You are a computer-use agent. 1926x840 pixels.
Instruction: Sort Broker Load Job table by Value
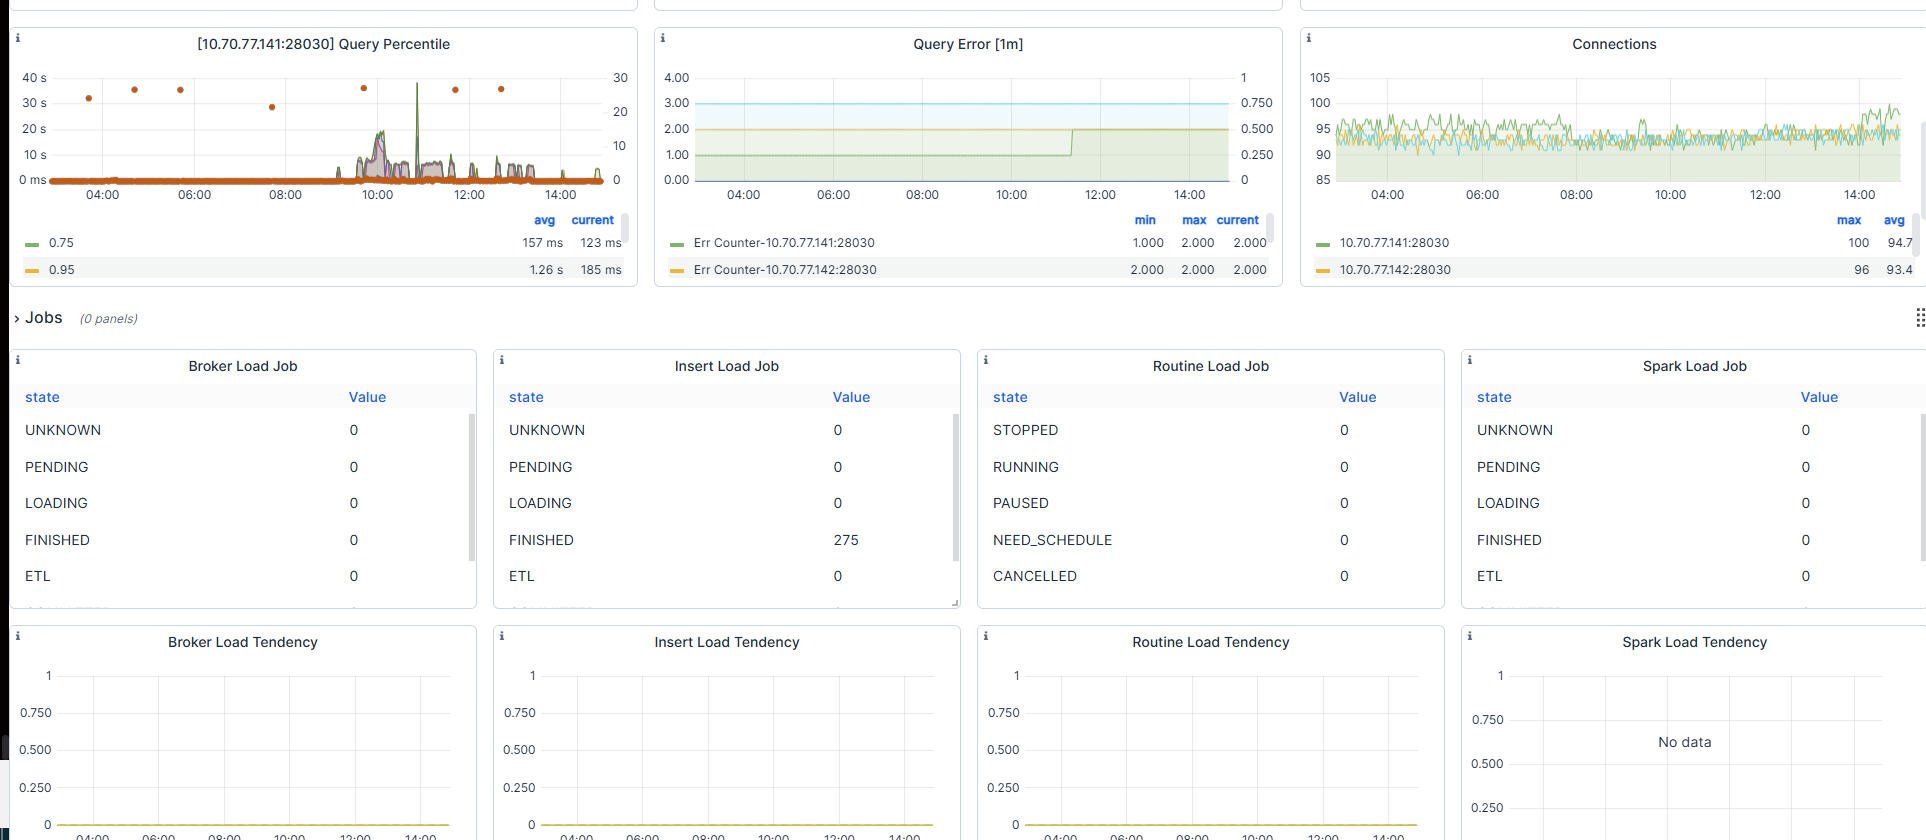point(367,397)
